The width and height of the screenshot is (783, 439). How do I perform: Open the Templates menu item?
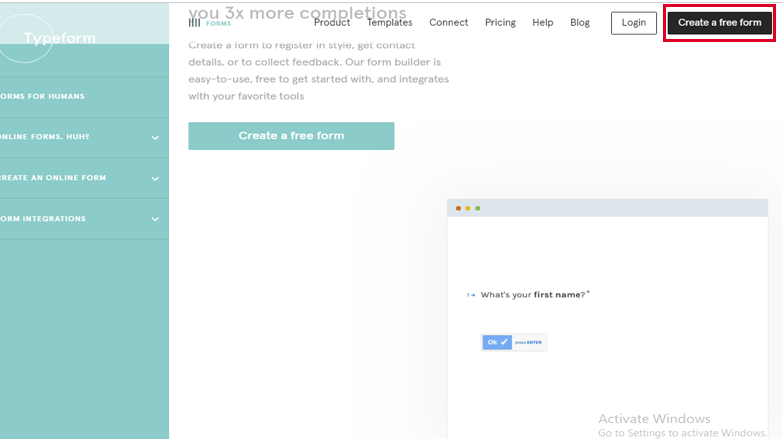(x=390, y=22)
